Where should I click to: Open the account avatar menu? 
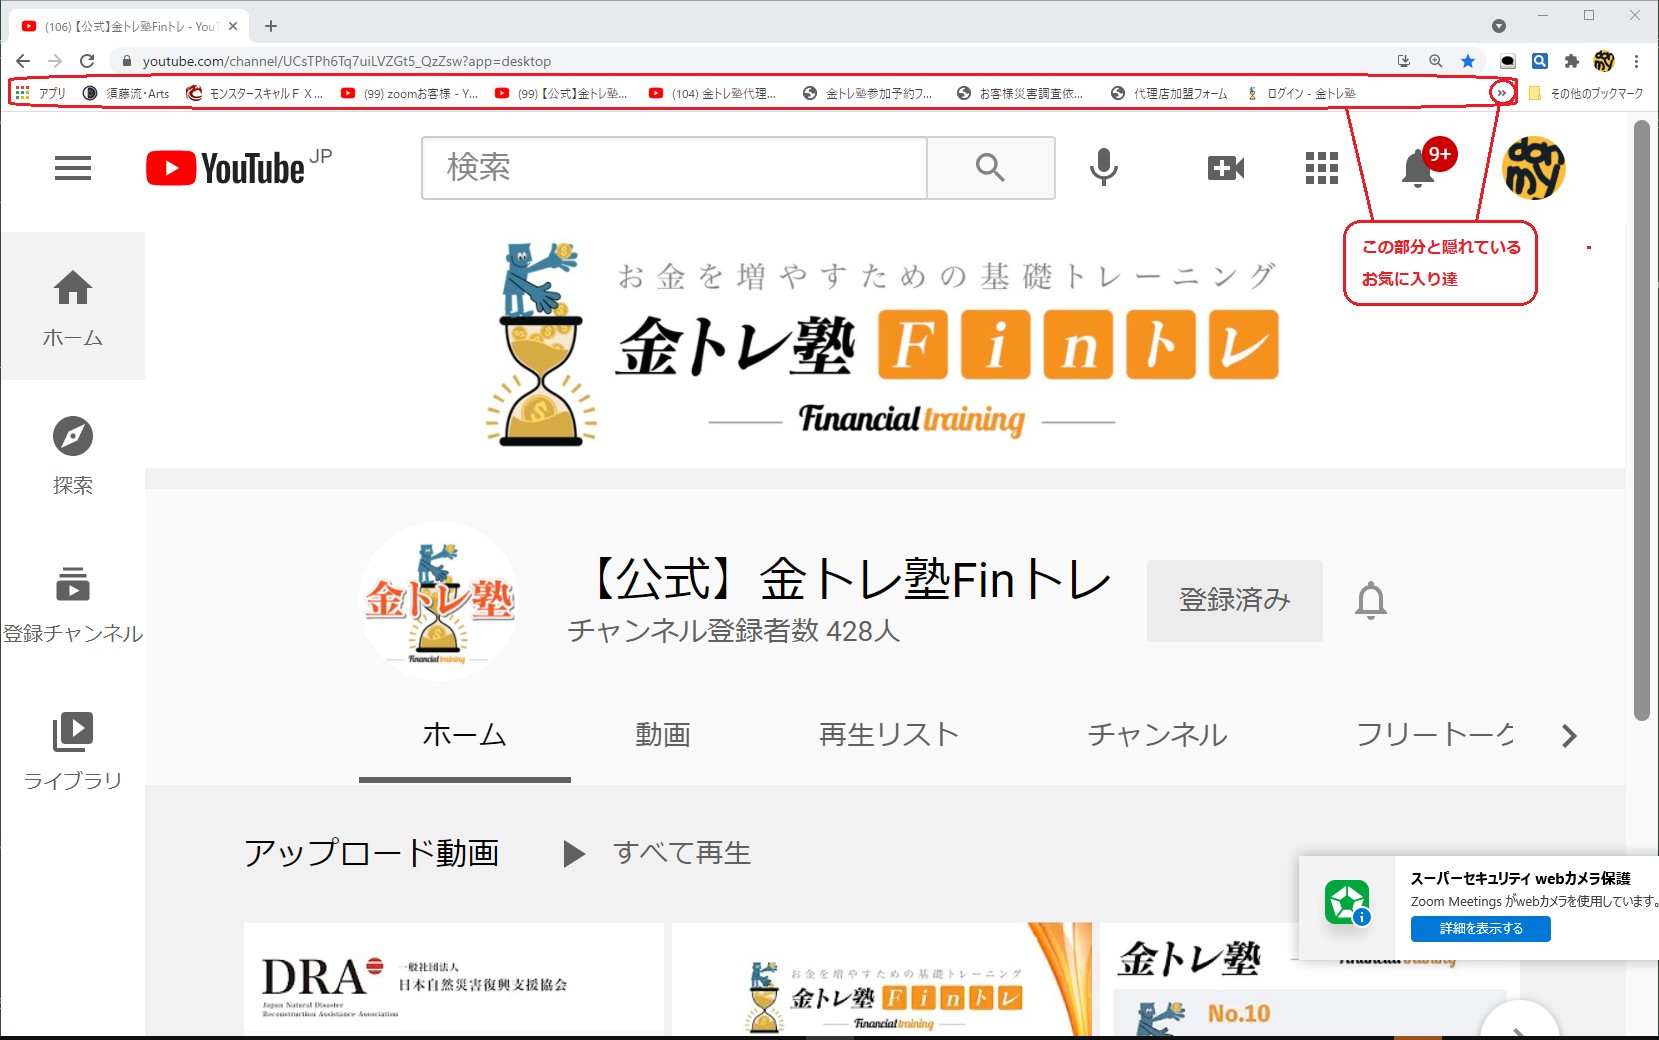tap(1534, 168)
